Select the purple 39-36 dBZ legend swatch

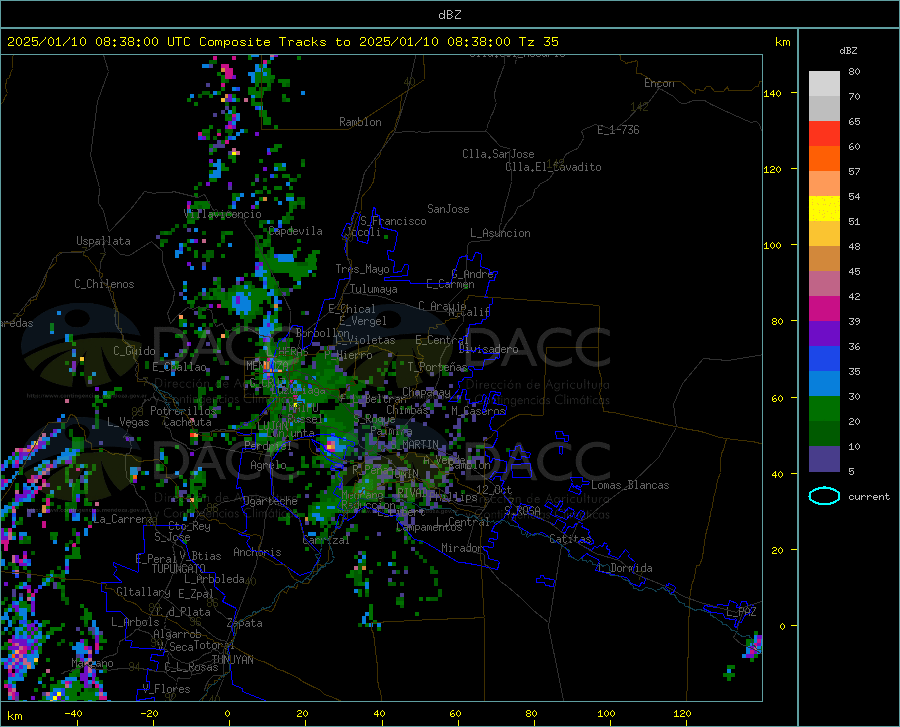coord(824,334)
